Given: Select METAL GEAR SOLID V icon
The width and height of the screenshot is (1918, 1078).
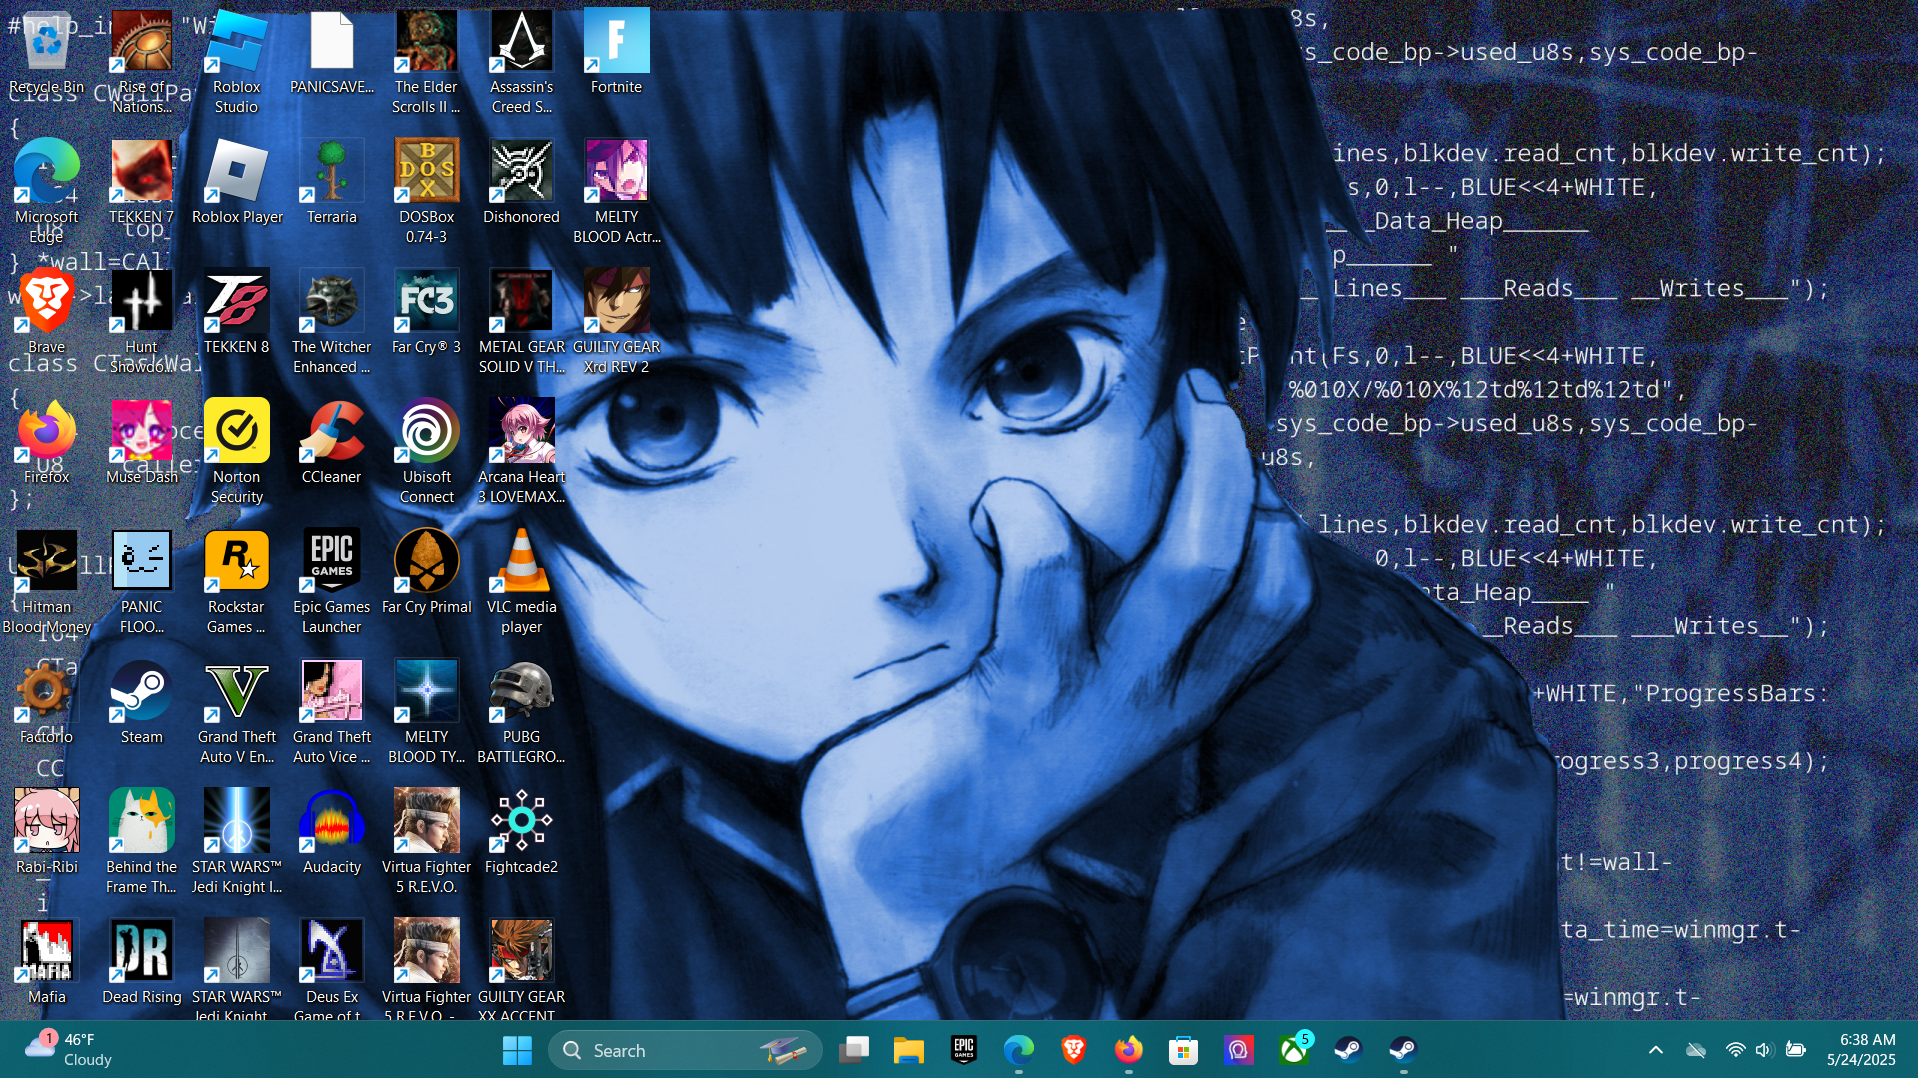Looking at the screenshot, I should 521,322.
